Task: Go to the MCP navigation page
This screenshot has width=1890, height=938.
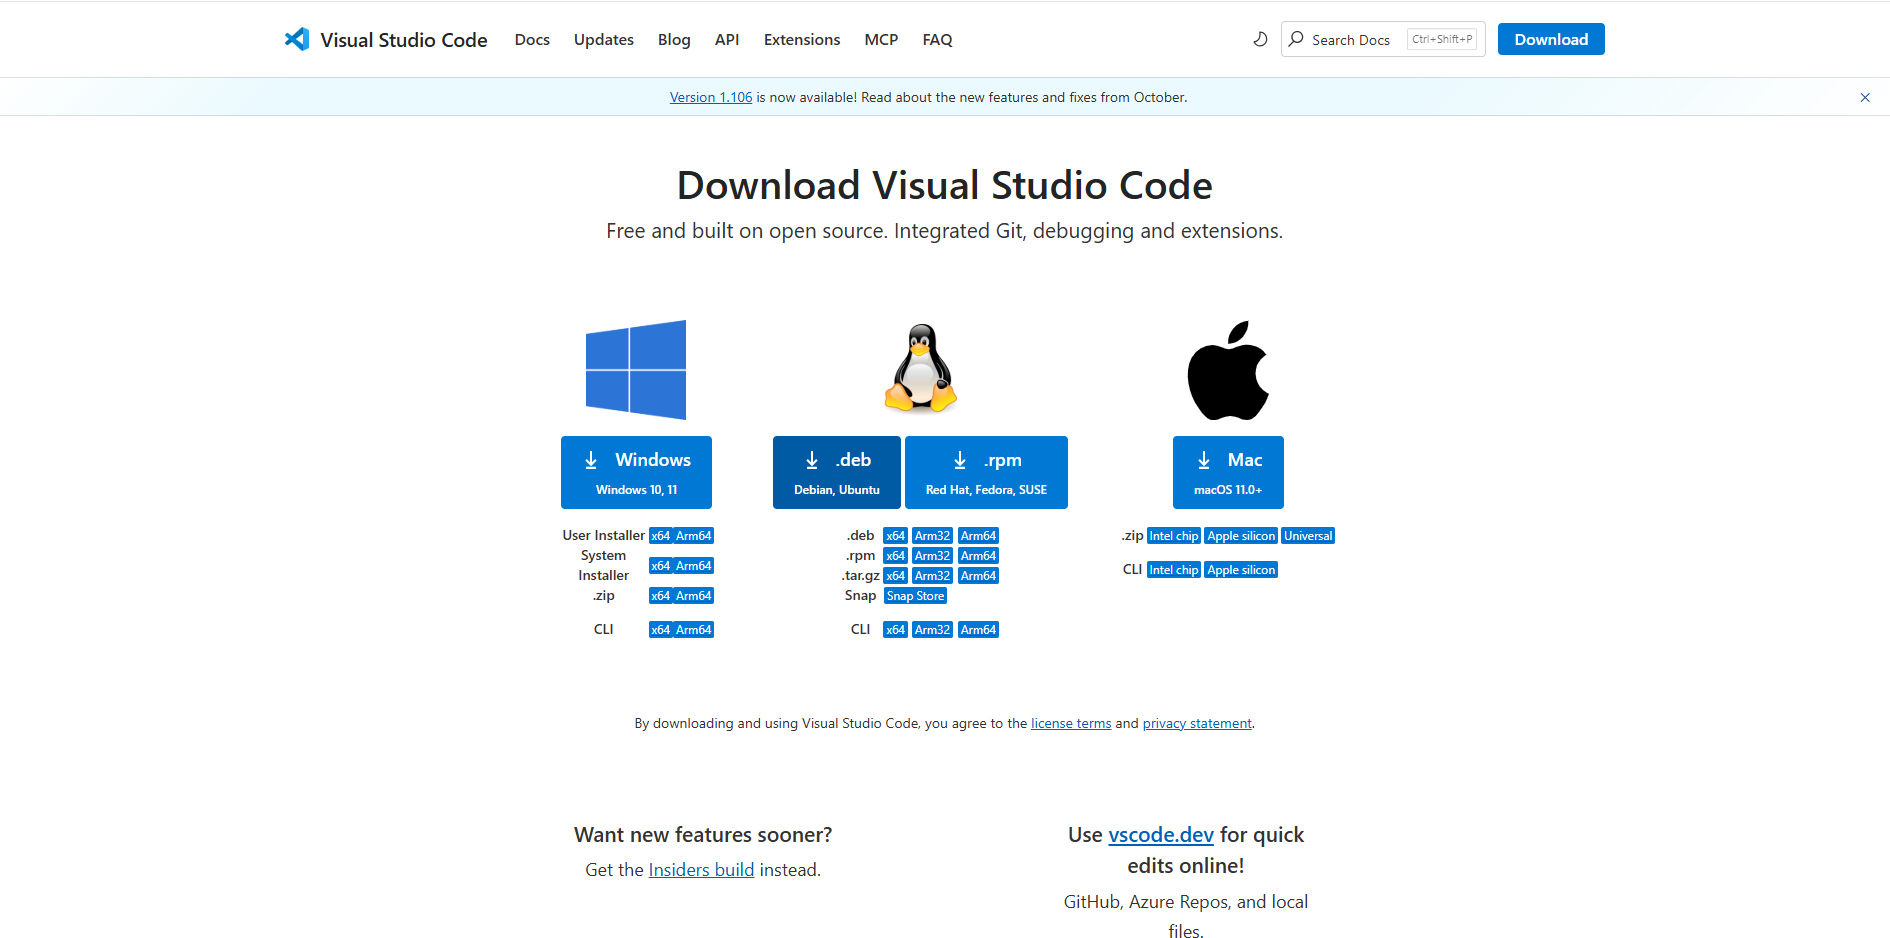Action: click(881, 40)
